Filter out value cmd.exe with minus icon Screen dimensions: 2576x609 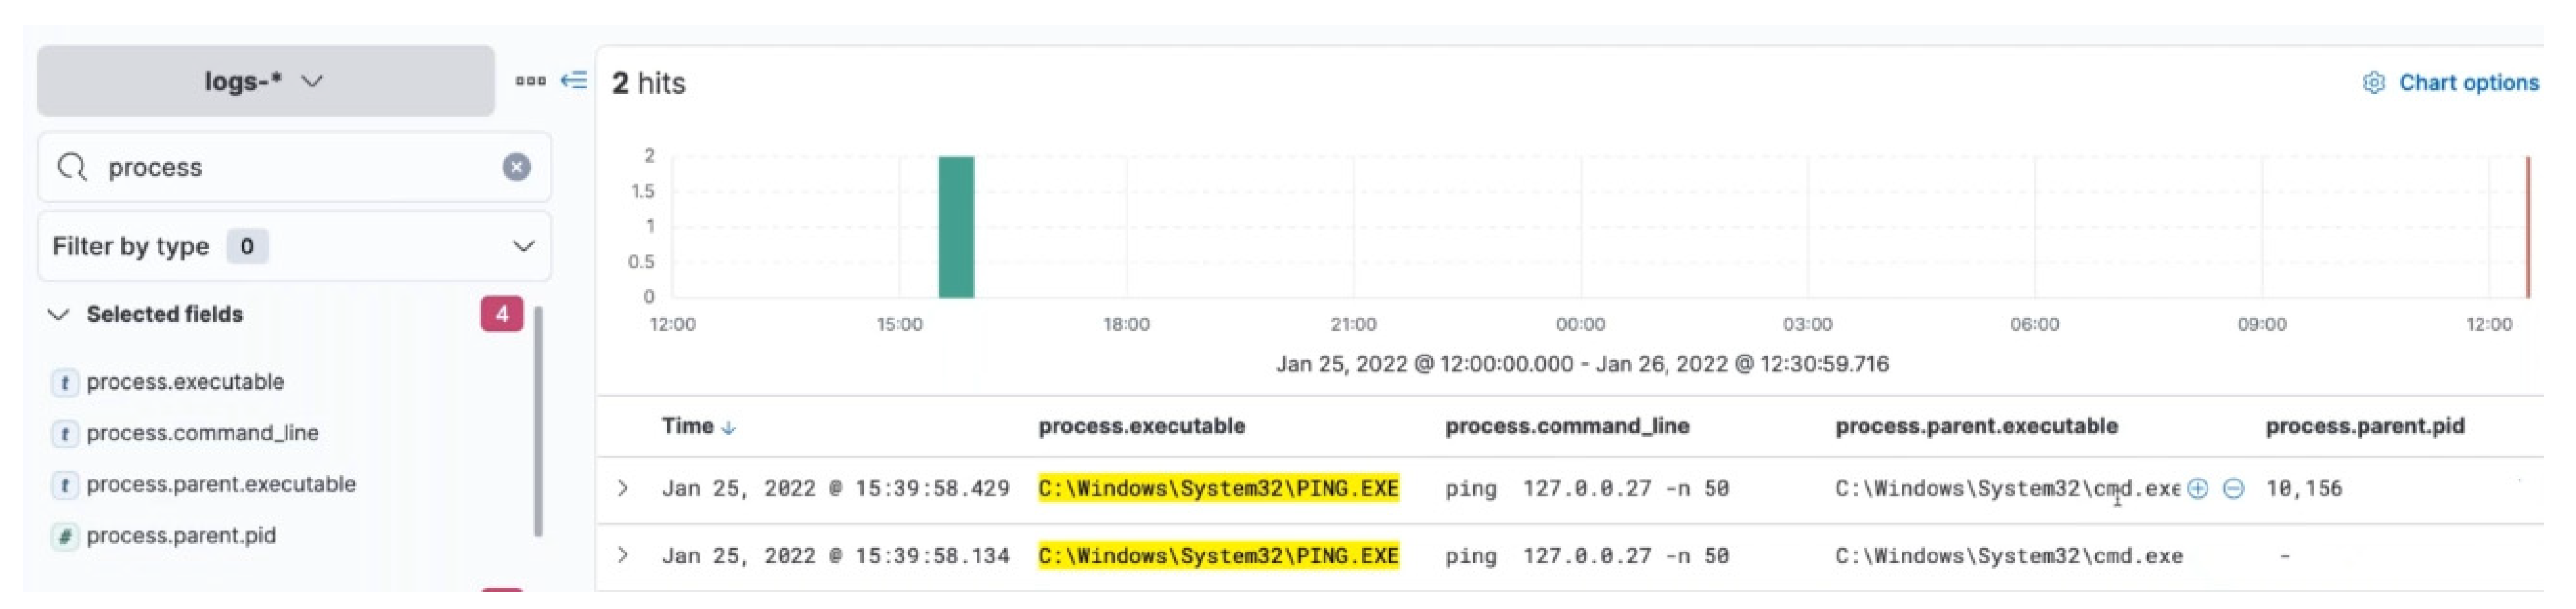click(2233, 488)
